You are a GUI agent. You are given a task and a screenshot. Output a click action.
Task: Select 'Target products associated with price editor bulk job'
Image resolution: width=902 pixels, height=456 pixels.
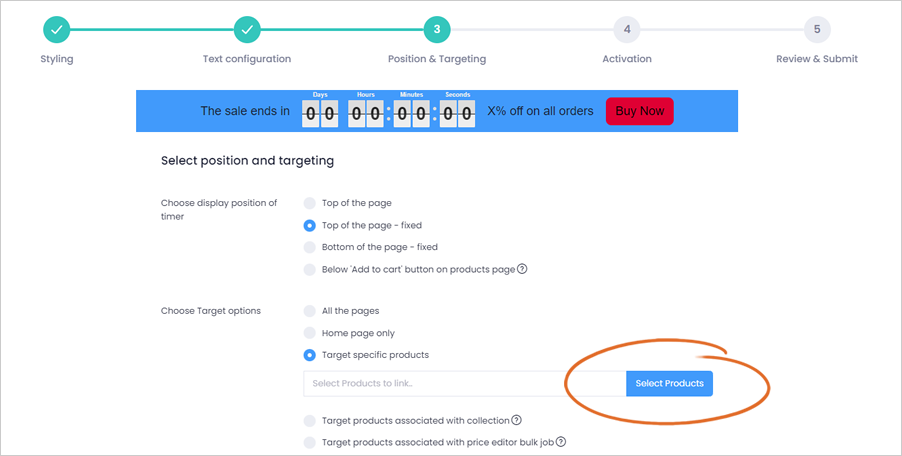[309, 442]
